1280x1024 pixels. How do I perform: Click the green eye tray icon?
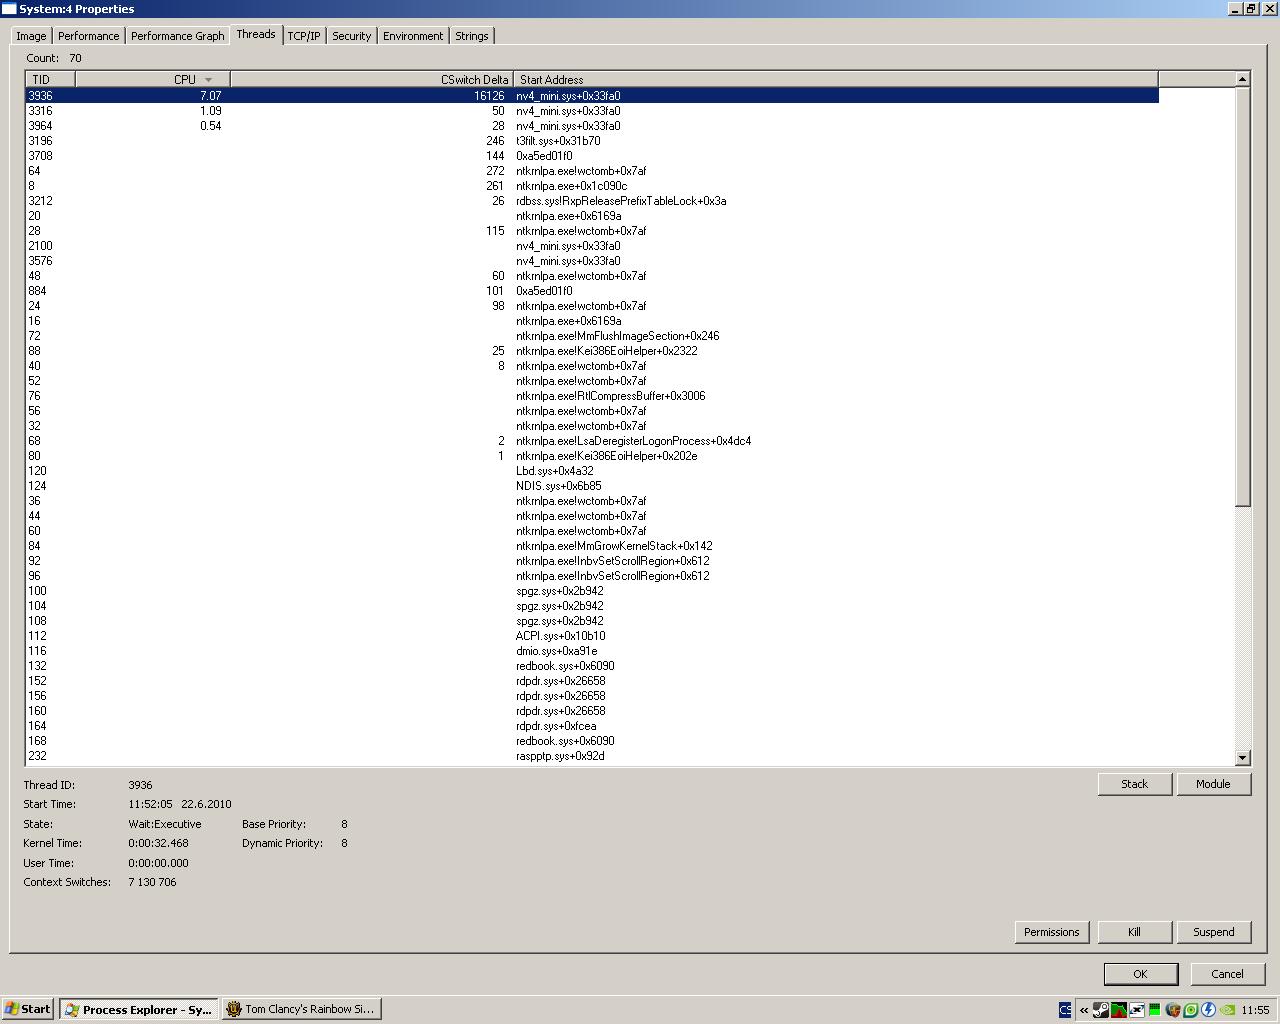pyautogui.click(x=1191, y=1010)
